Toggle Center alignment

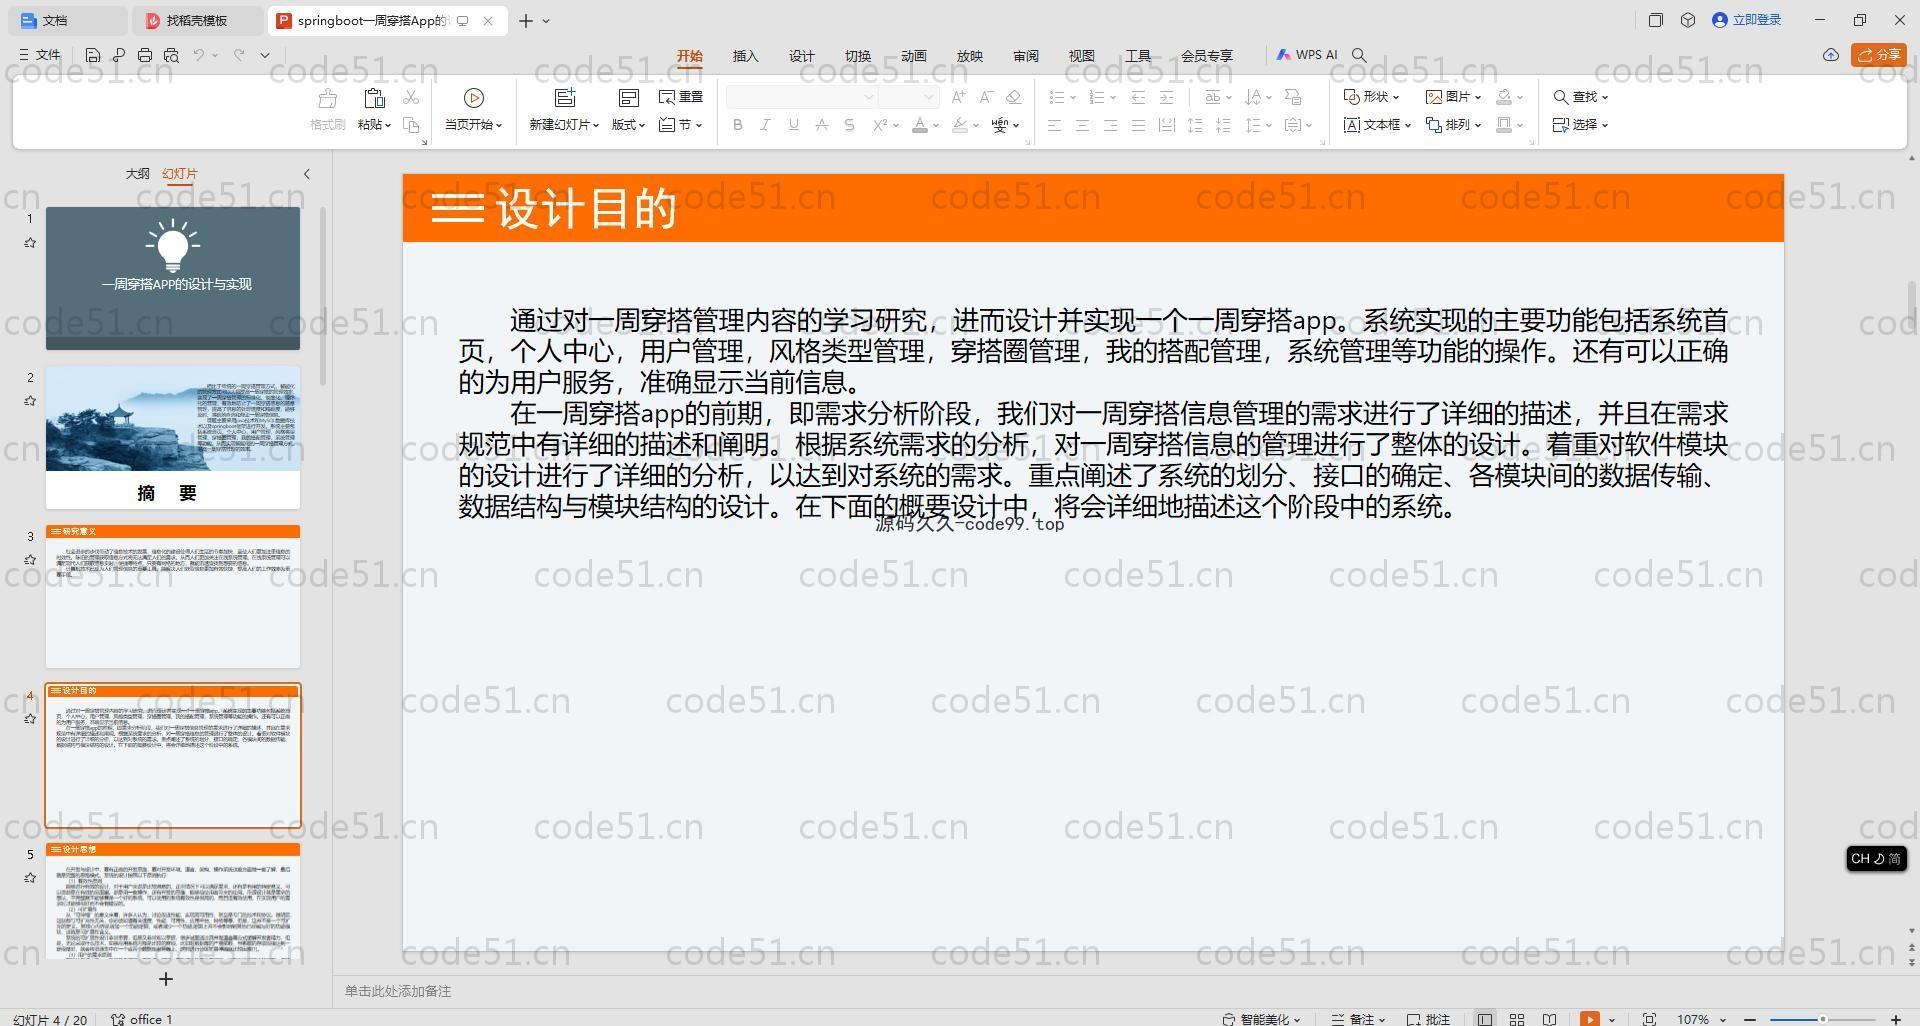click(x=1082, y=125)
